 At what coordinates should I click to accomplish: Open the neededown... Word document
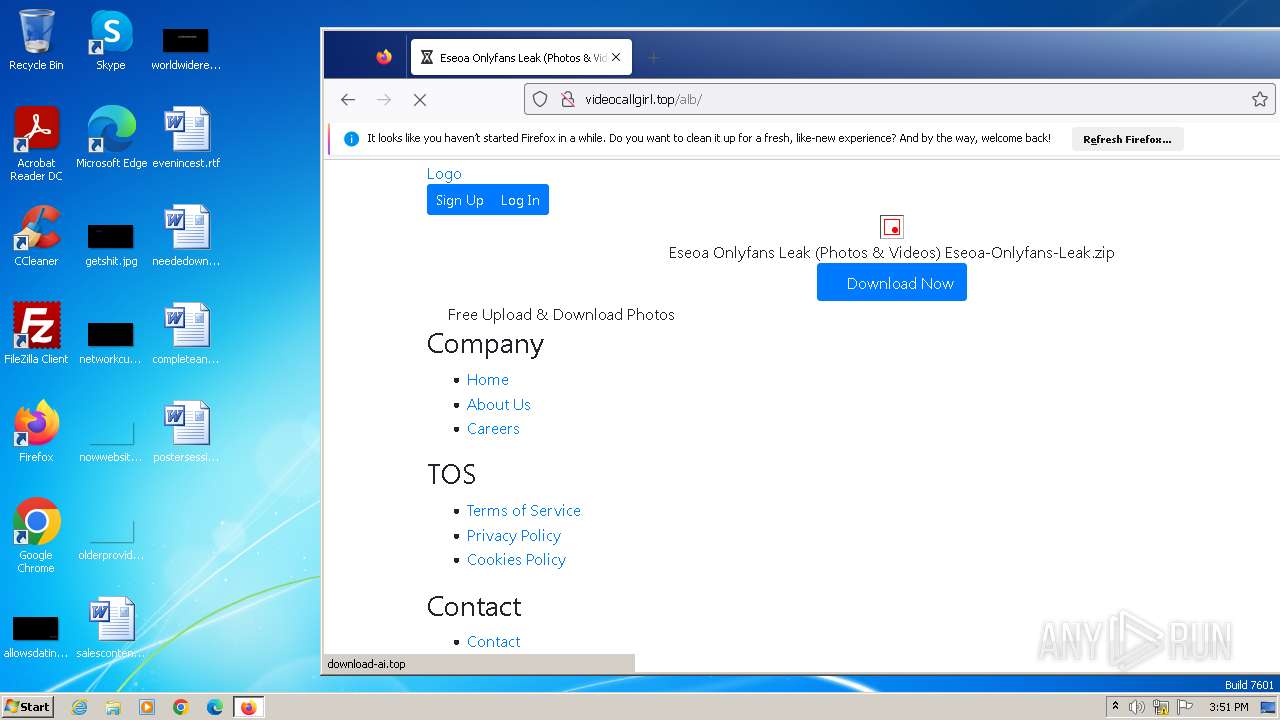click(186, 236)
